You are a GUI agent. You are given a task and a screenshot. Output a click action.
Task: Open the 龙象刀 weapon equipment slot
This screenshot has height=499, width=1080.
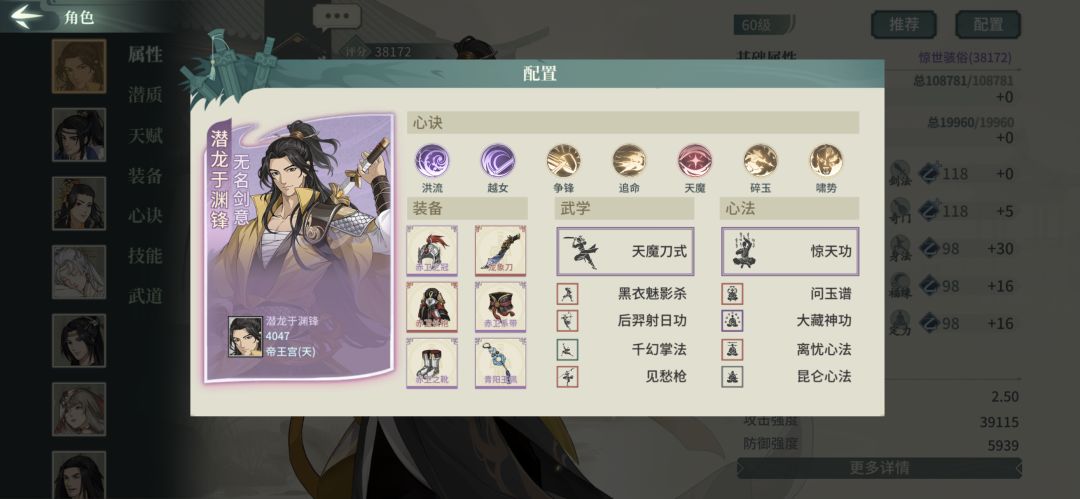pos(501,251)
